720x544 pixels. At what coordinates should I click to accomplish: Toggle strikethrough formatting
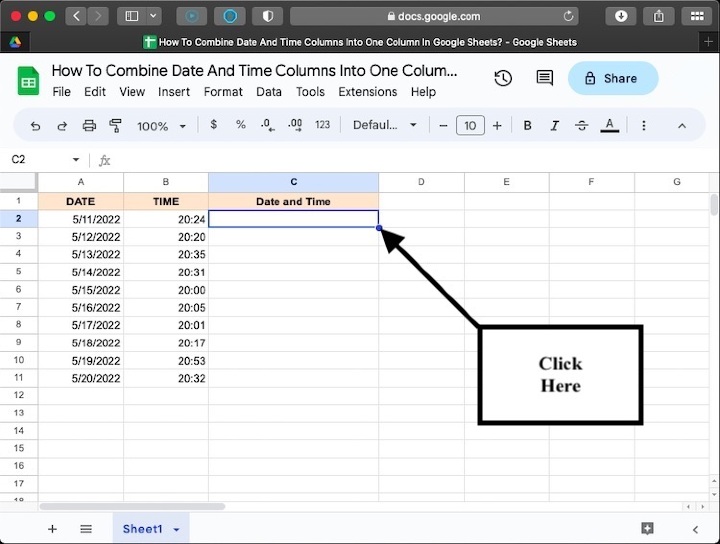point(581,125)
